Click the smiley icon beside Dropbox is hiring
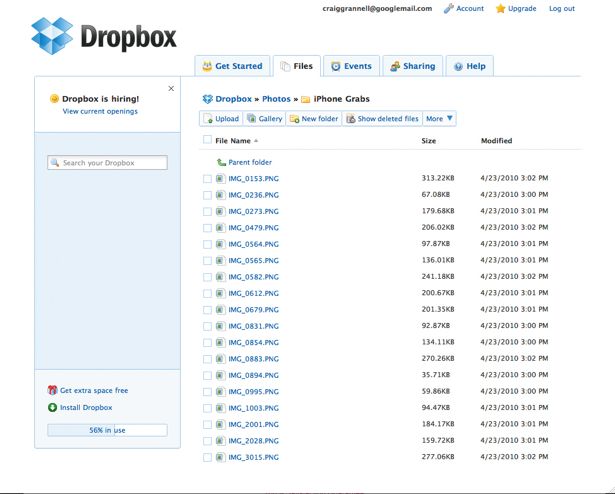615x494 pixels. pyautogui.click(x=54, y=98)
